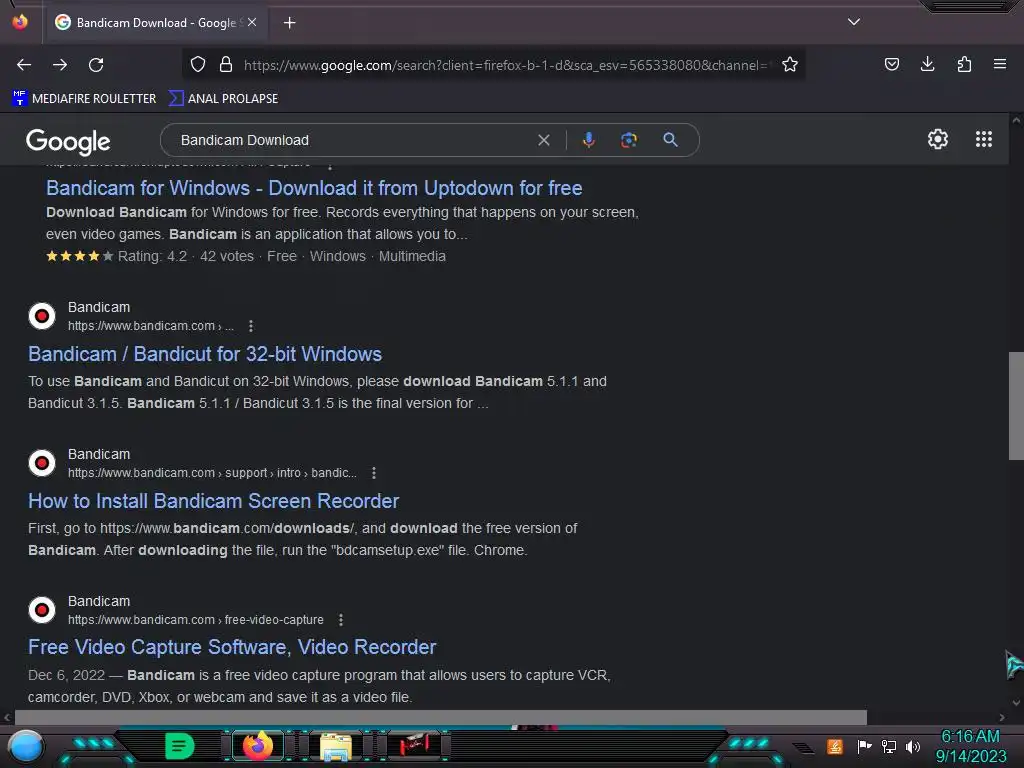Open the Windows Start orb
Screen dimensions: 1024x768
(x=26, y=746)
